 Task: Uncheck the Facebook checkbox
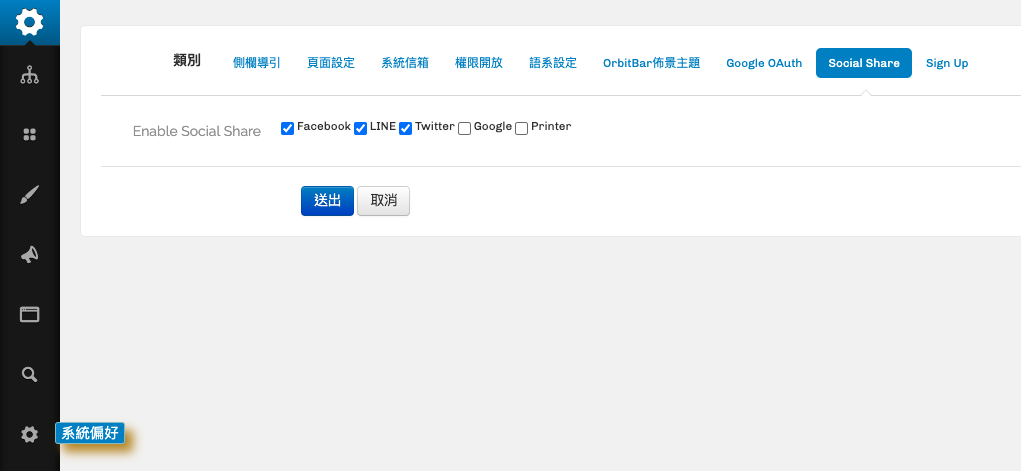[x=288, y=128]
